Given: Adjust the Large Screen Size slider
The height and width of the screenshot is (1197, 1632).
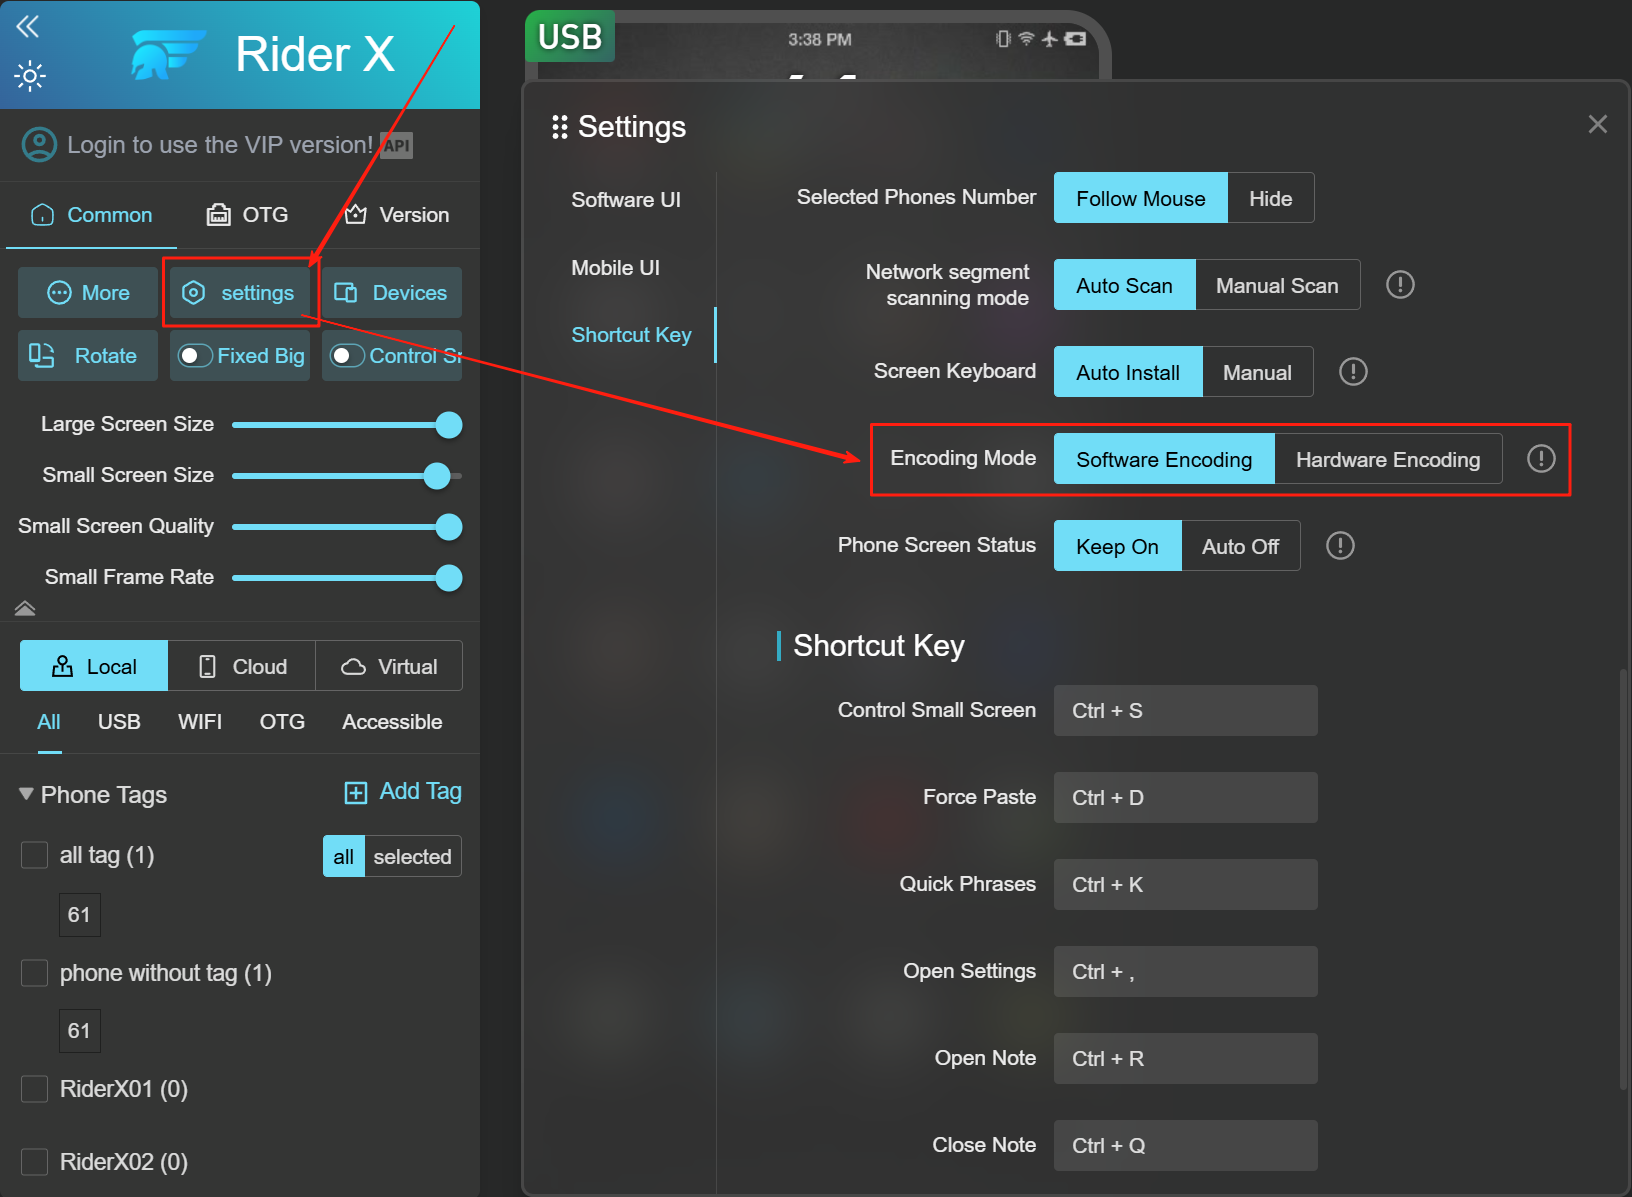Looking at the screenshot, I should [347, 425].
